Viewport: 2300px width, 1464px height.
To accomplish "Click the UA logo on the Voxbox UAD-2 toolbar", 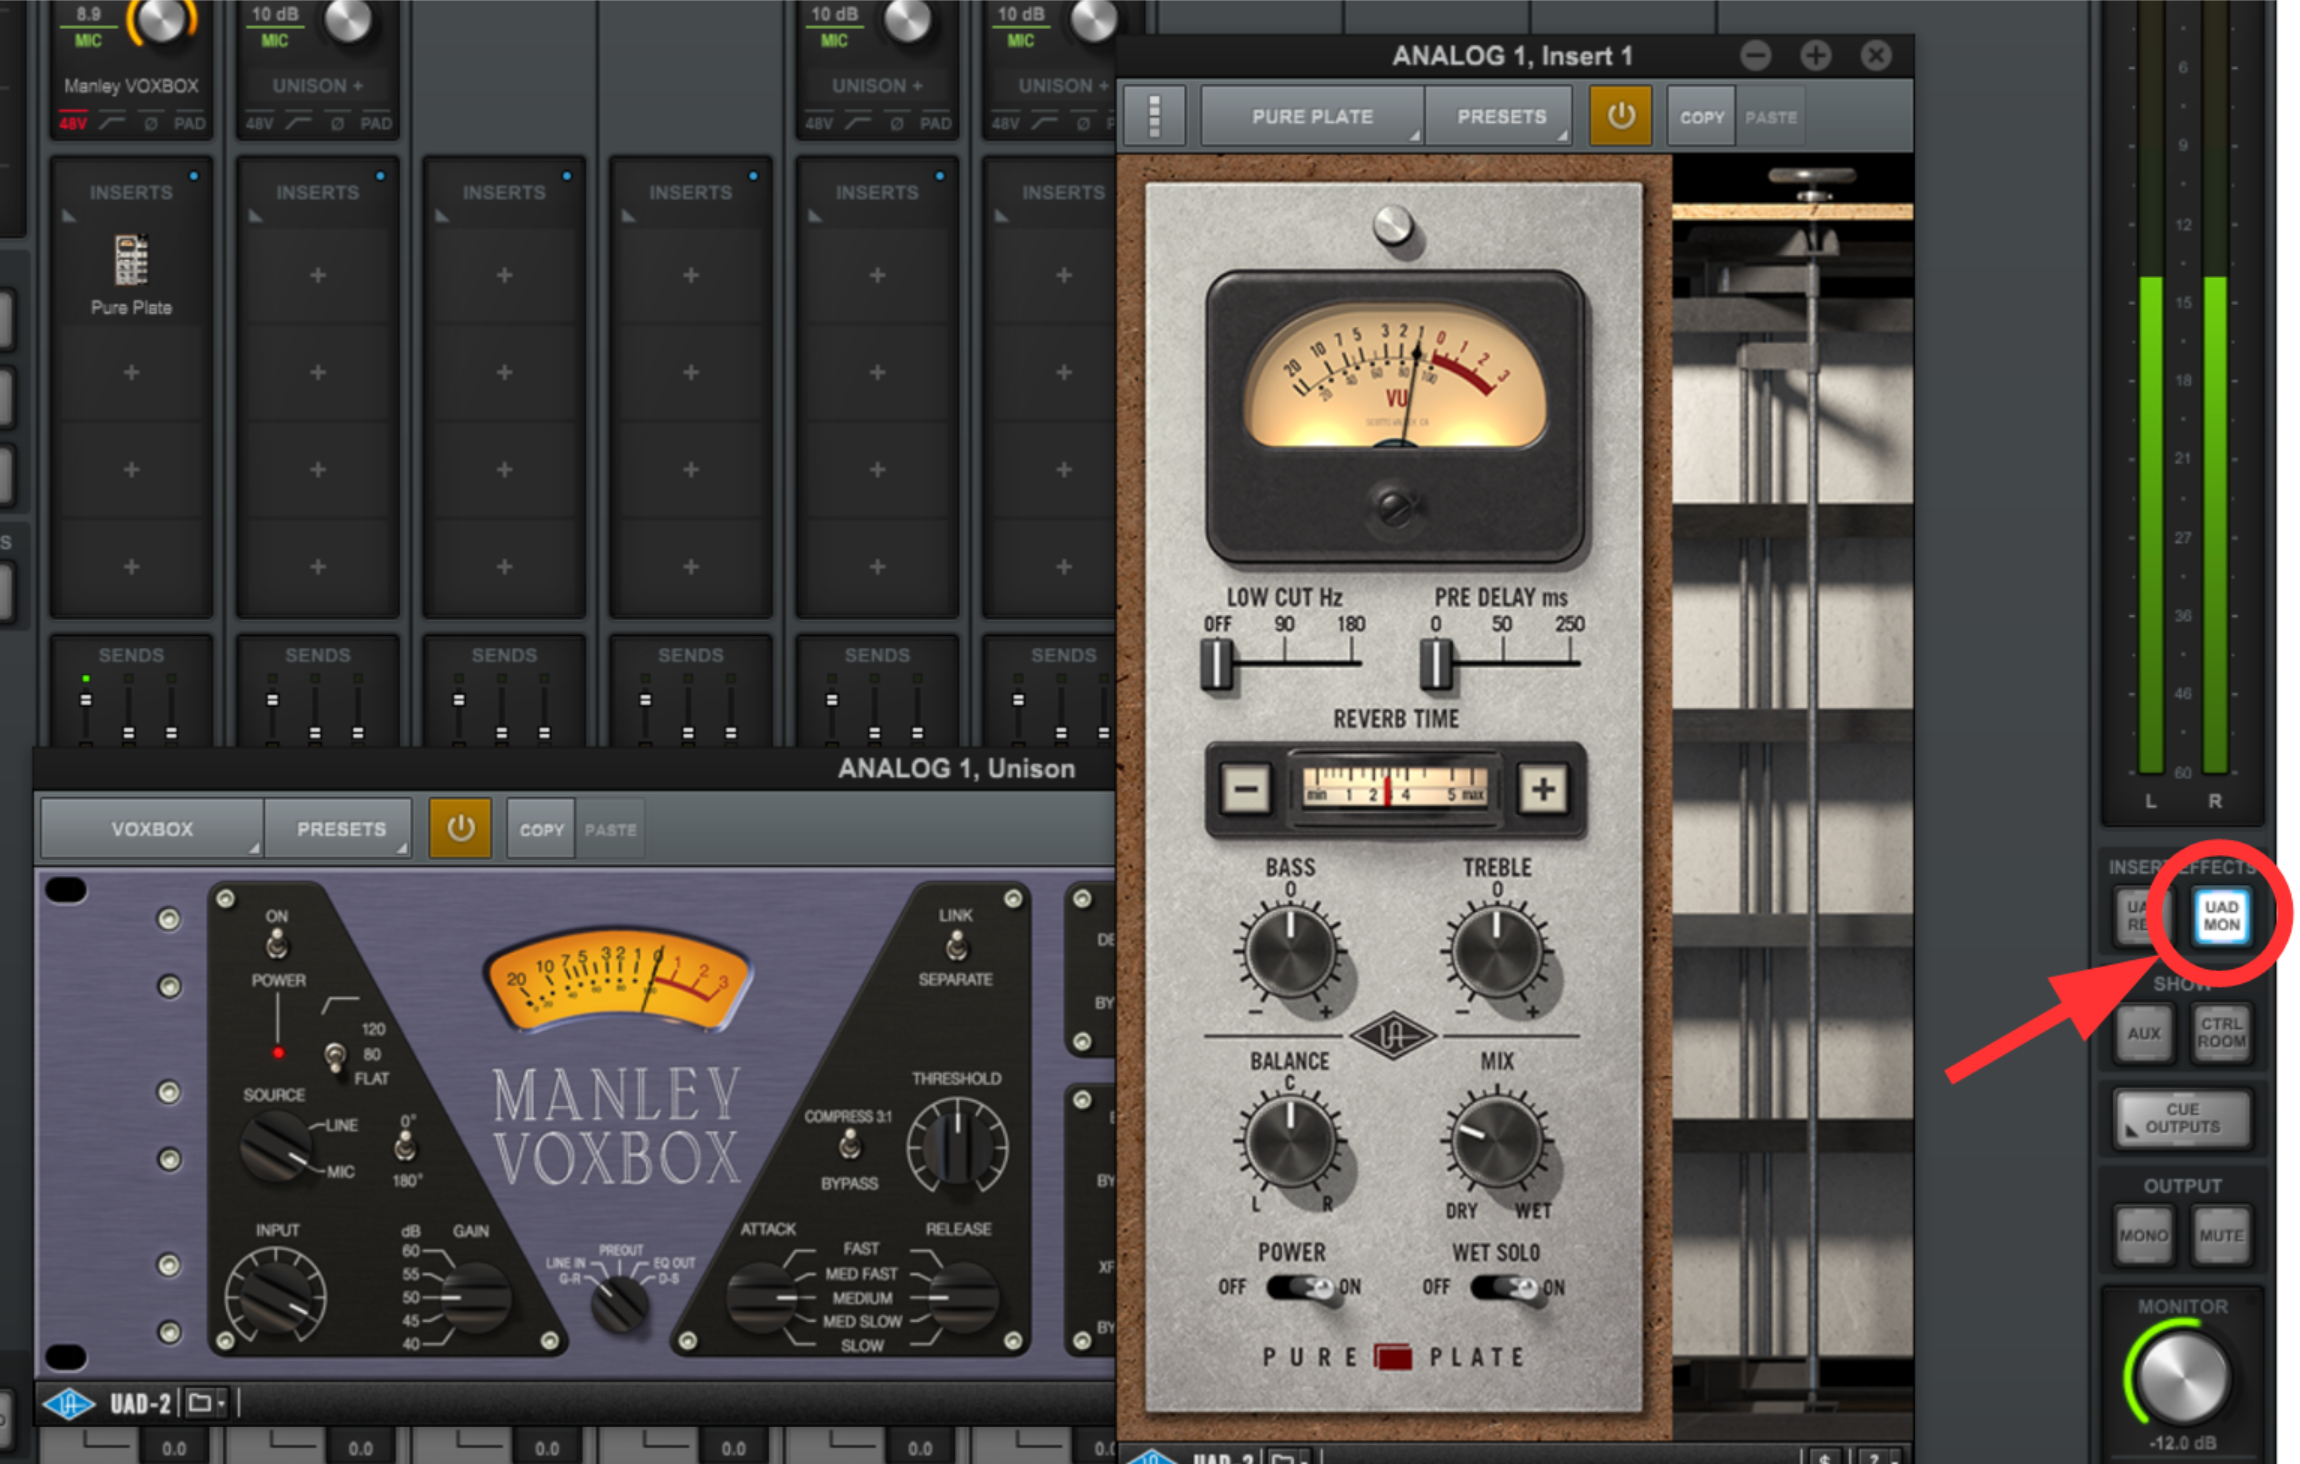I will point(68,1404).
